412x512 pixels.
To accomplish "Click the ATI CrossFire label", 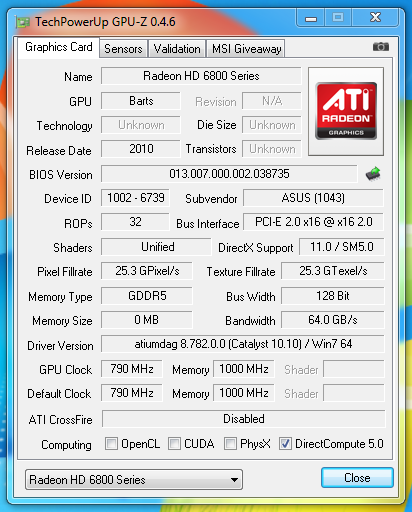I will pyautogui.click(x=60, y=420).
